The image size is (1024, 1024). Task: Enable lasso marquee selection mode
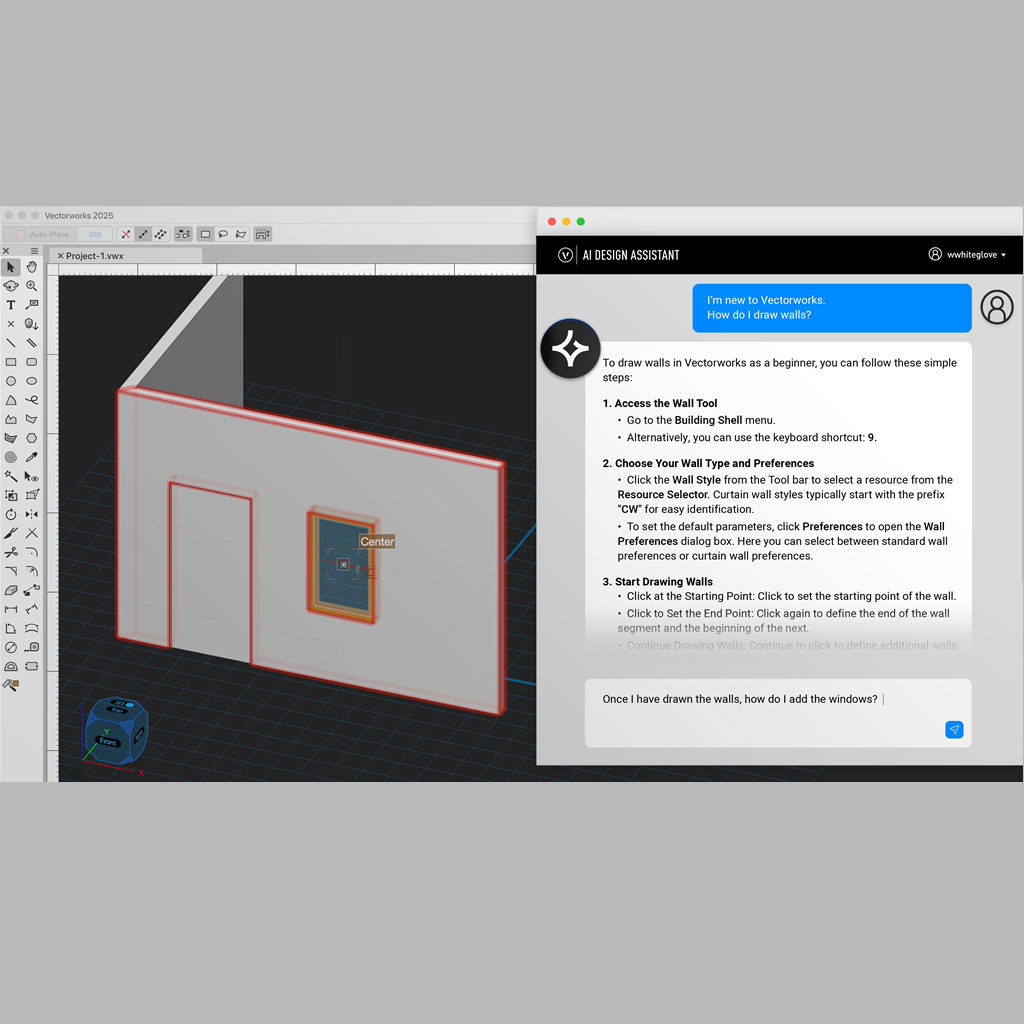[223, 234]
